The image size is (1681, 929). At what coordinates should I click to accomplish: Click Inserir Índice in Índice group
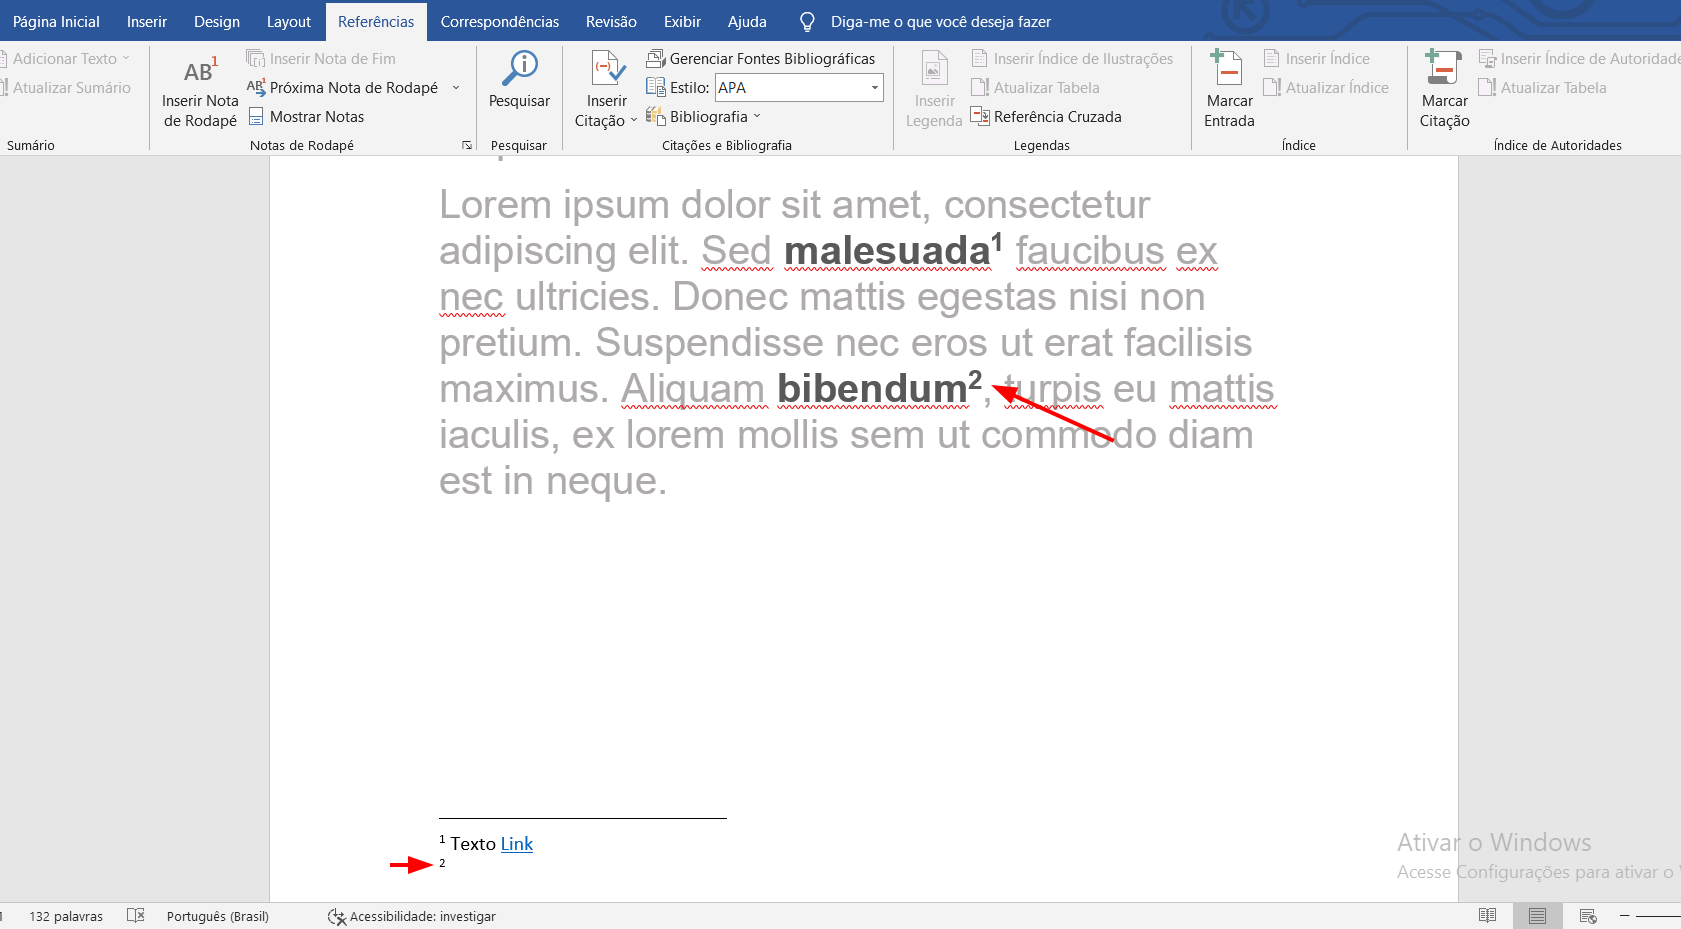1316,59
